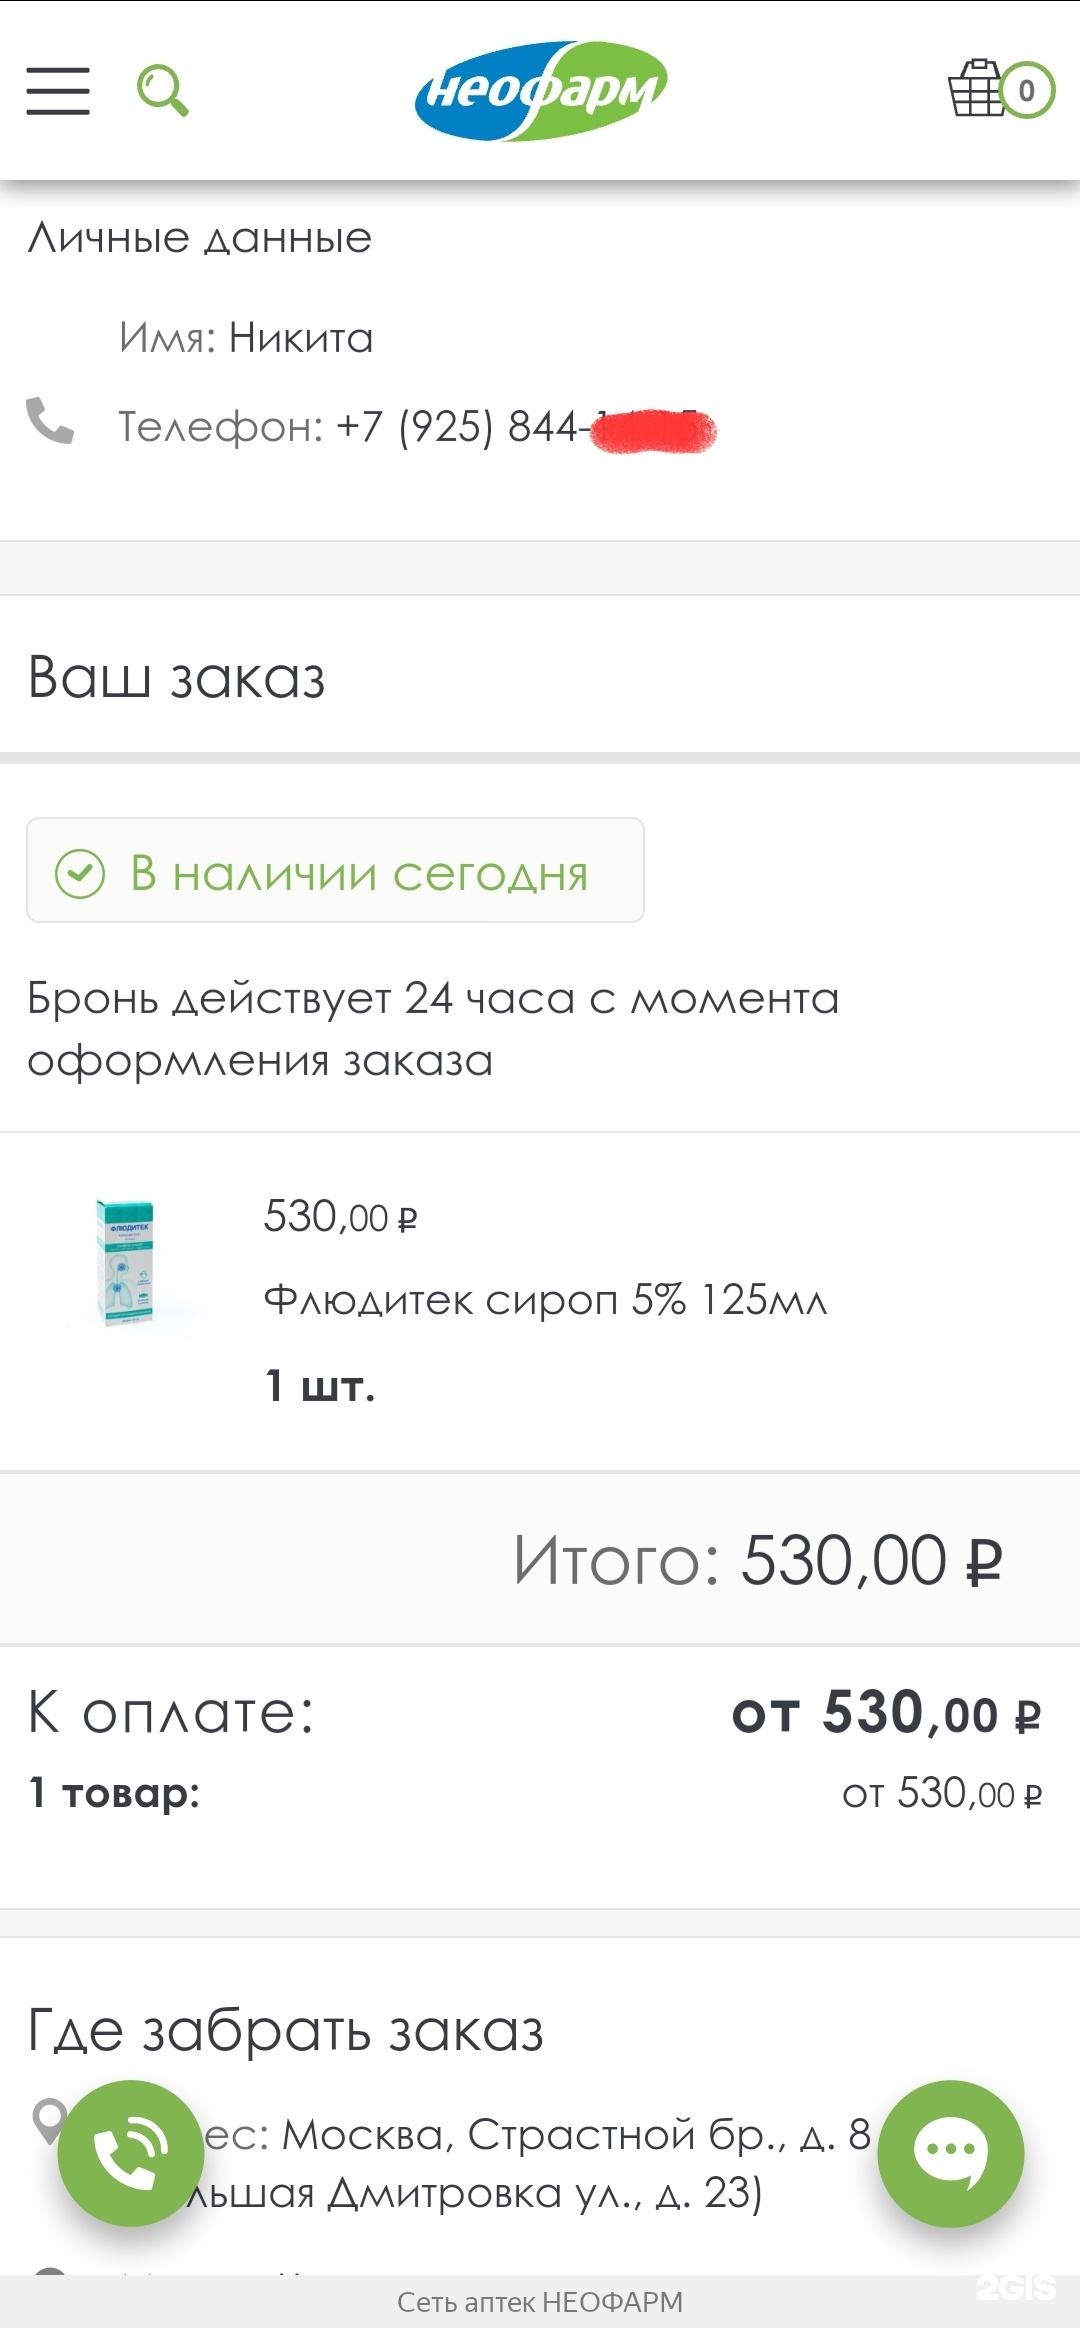Tap the phone number line
The height and width of the screenshot is (2328, 1080).
415,427
